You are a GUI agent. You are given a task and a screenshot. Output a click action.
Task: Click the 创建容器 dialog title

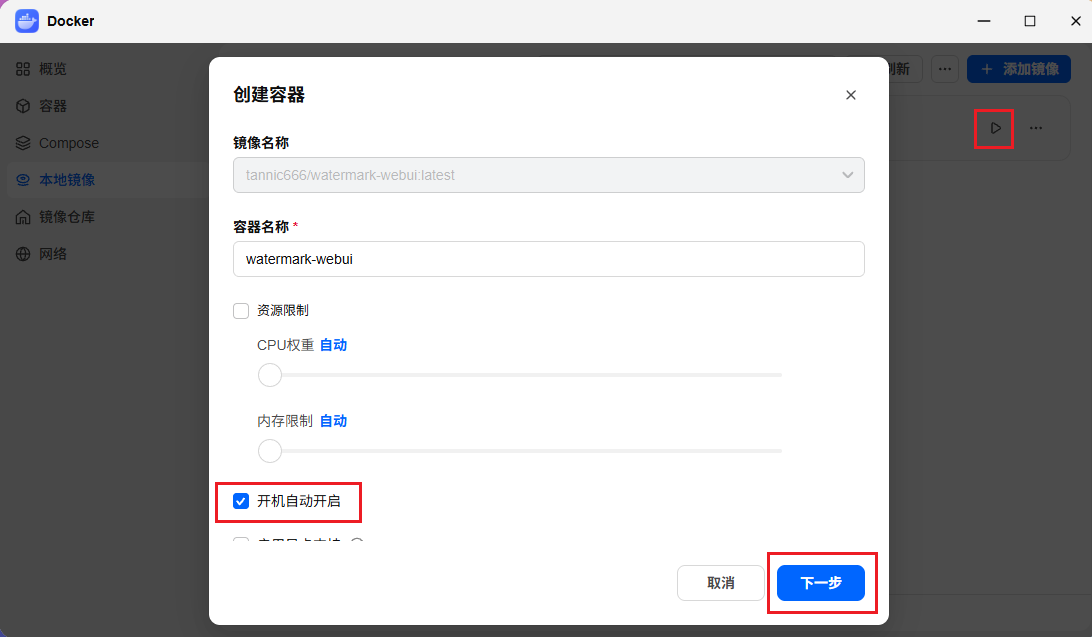tap(269, 95)
